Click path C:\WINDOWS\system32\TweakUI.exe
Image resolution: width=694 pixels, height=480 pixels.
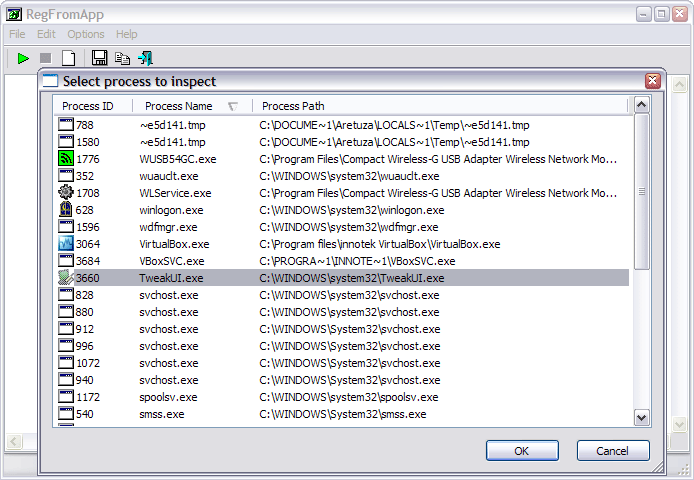[352, 278]
